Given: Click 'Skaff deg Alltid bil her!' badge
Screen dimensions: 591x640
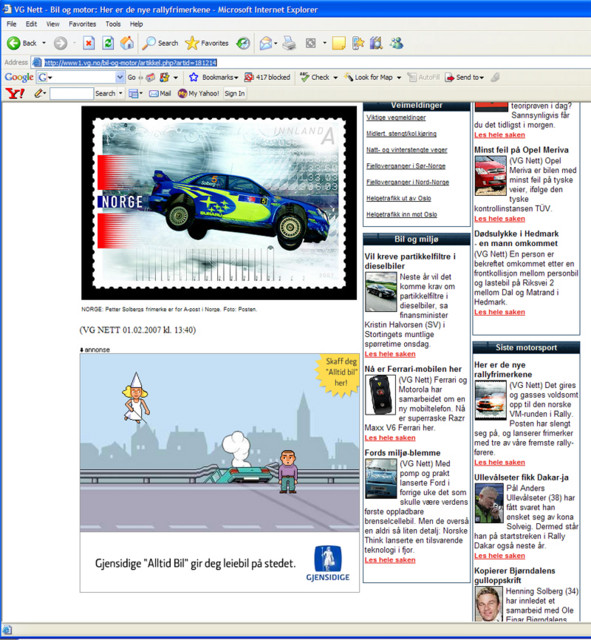Looking at the screenshot, I should coord(339,373).
